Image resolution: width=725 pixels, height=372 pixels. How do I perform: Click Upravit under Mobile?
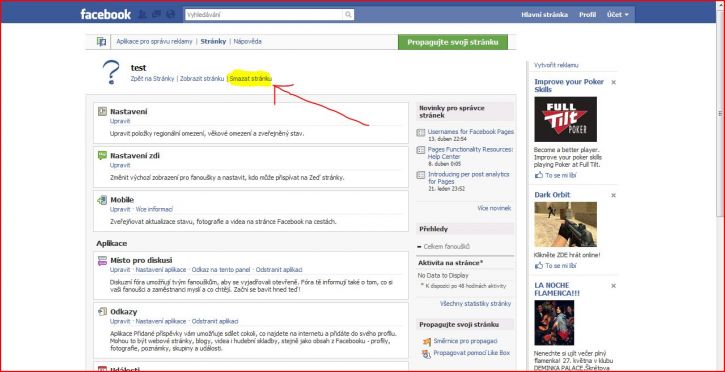tap(120, 209)
